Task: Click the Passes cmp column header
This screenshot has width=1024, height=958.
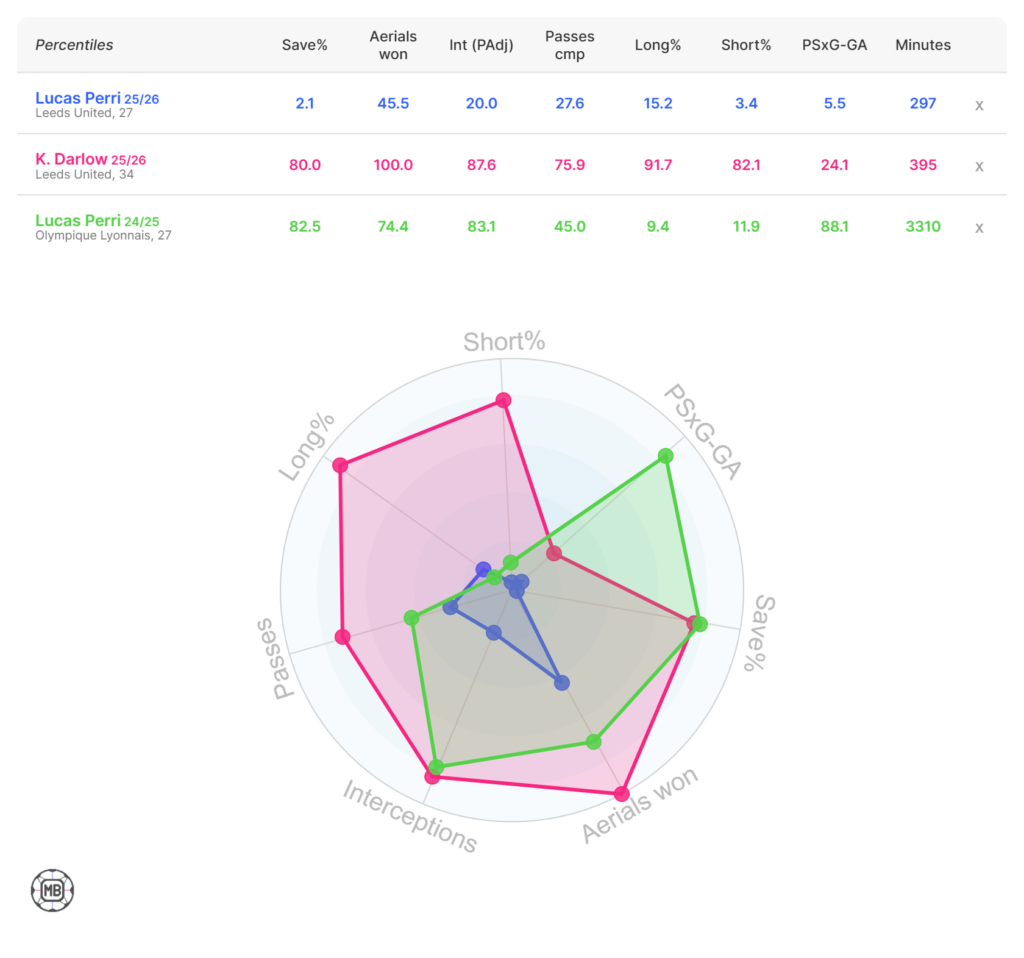Action: [569, 45]
